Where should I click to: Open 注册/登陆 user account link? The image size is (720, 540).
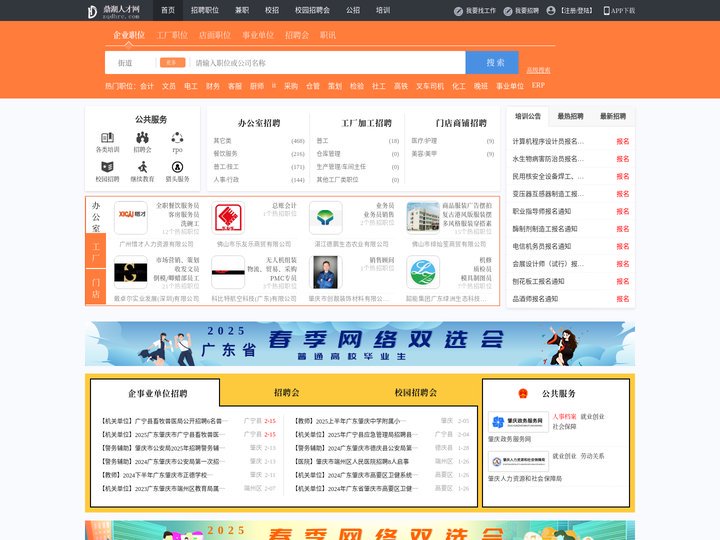569,11
